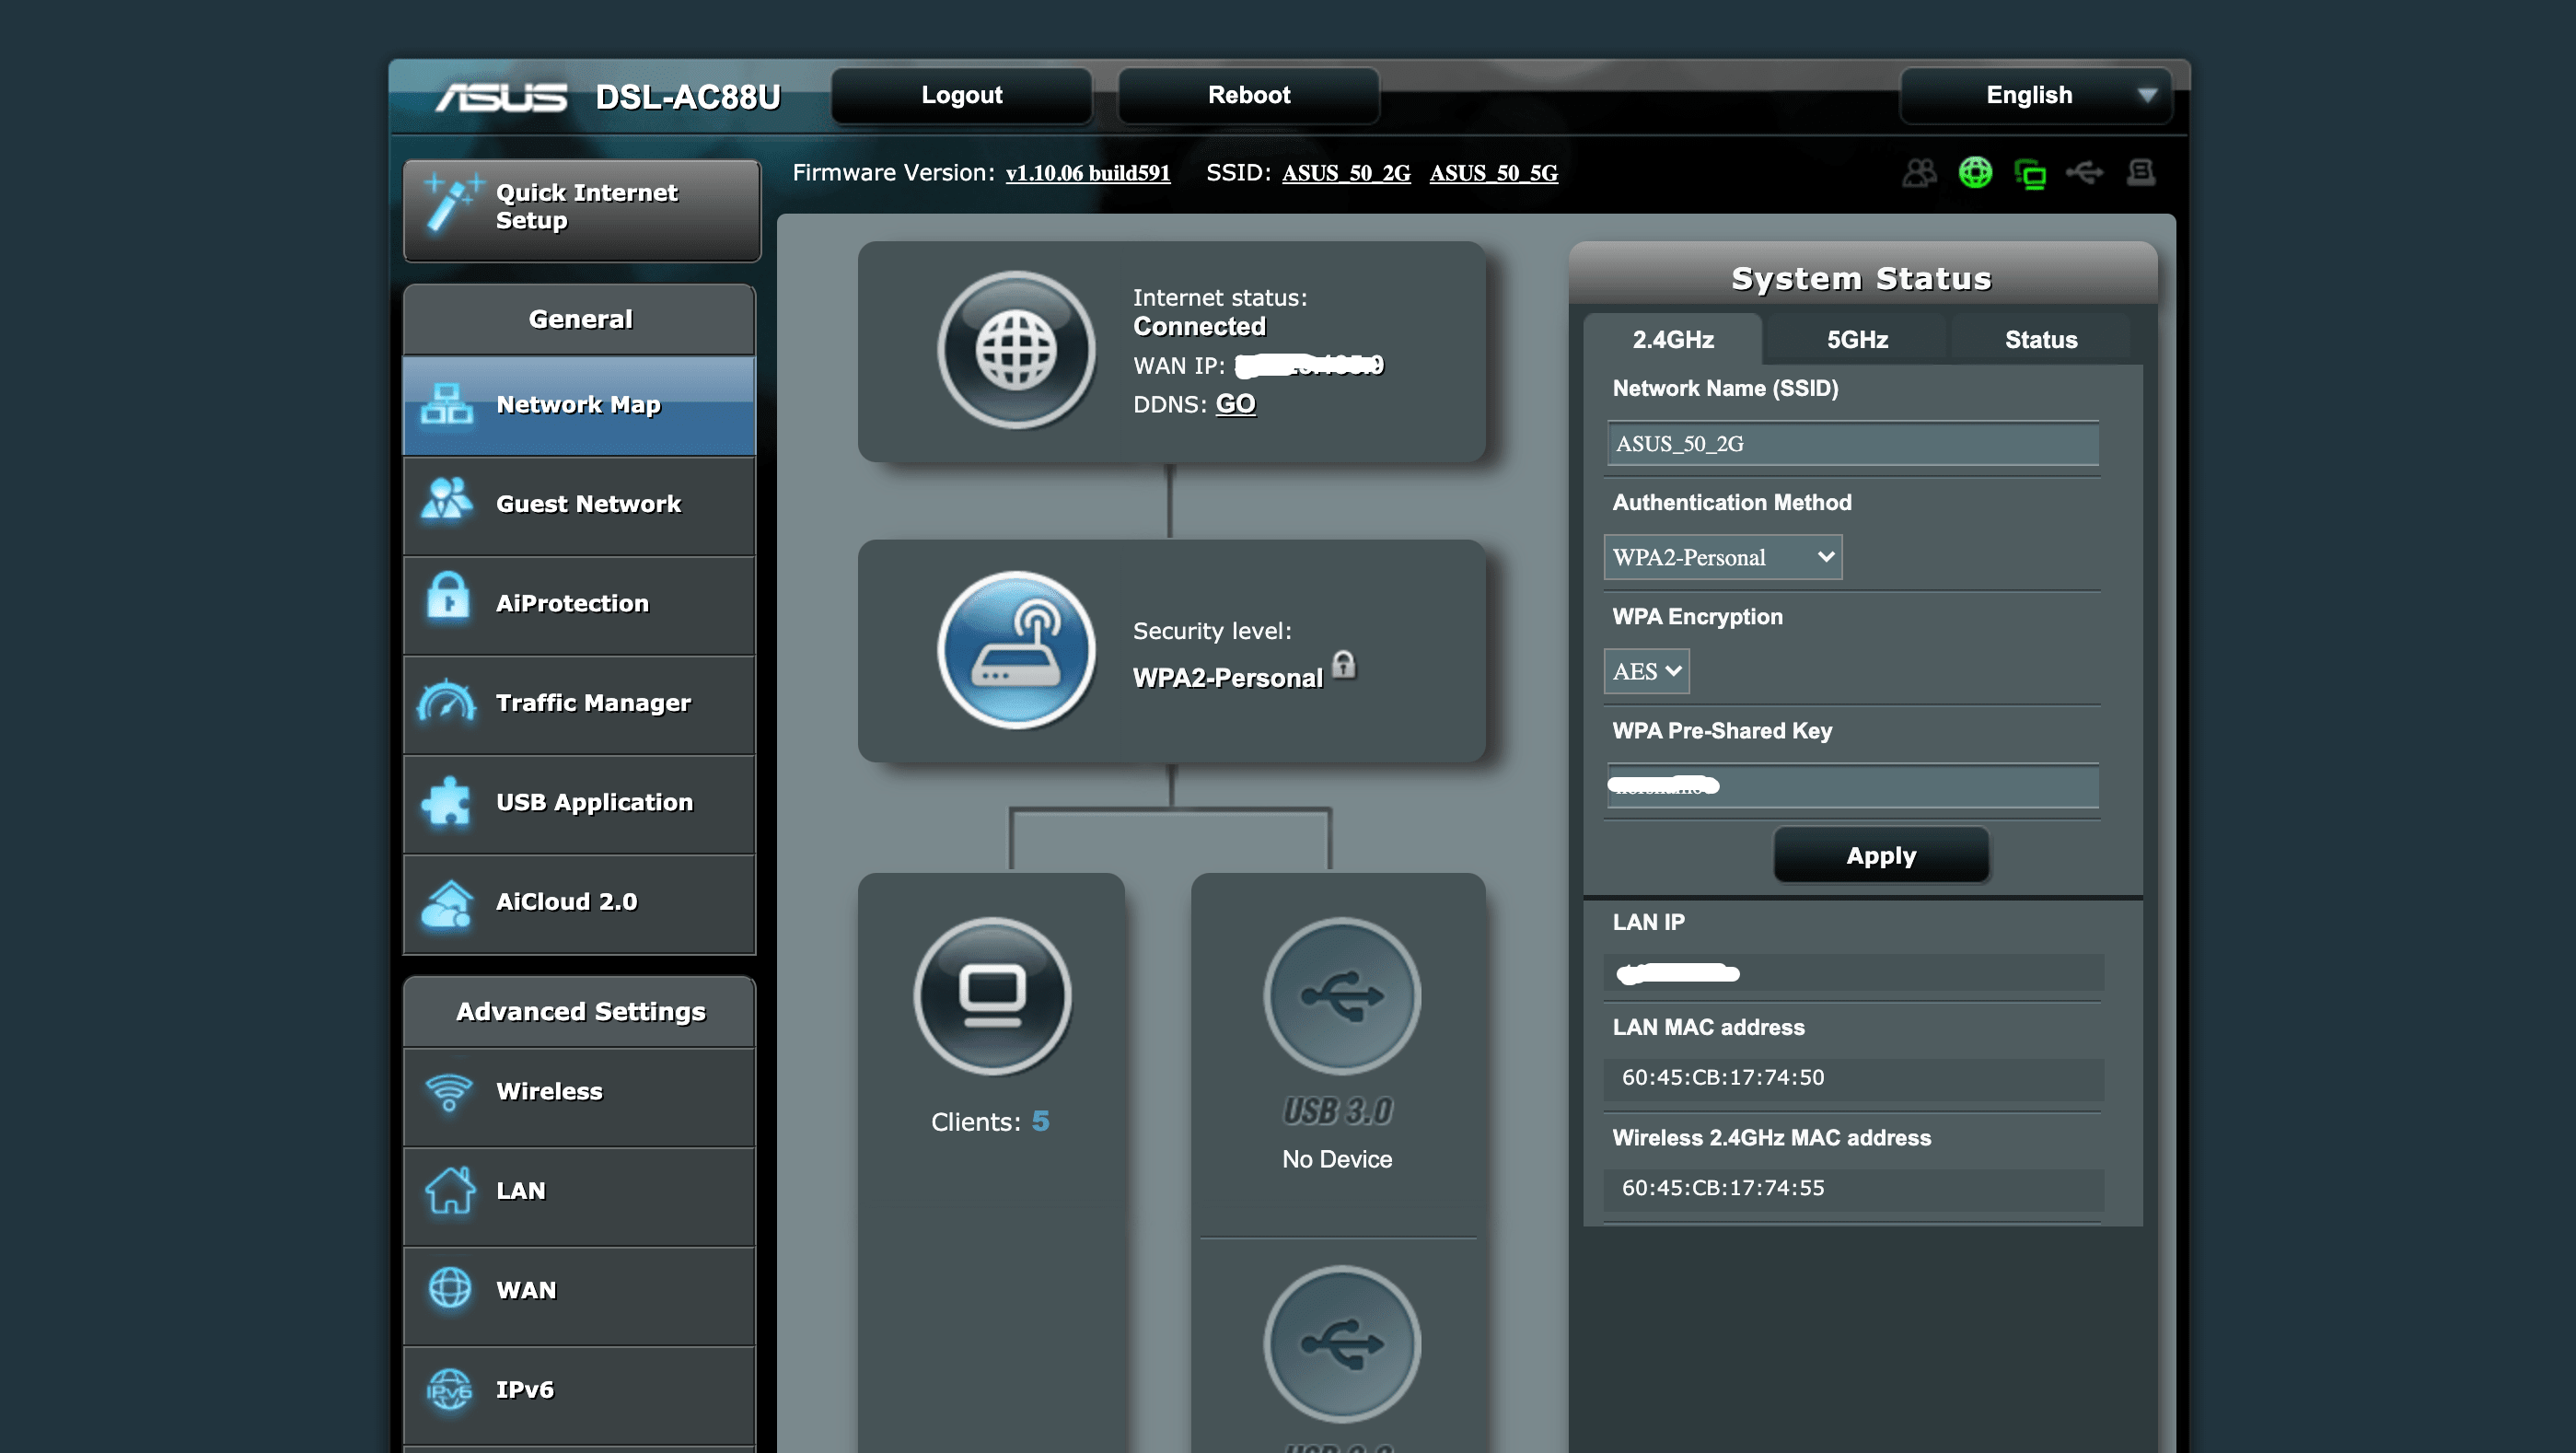The image size is (2576, 1453).
Task: Open the Clients computer icon
Action: tap(992, 996)
